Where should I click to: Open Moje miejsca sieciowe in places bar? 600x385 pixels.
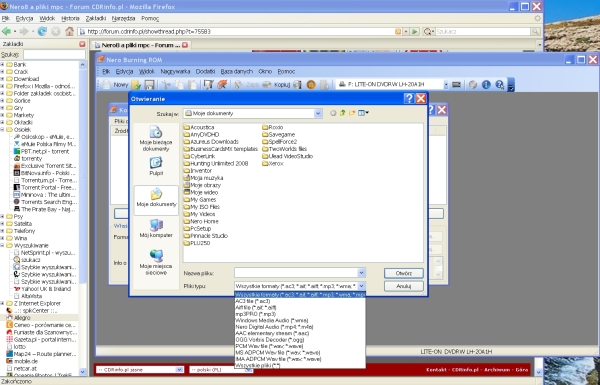click(156, 262)
